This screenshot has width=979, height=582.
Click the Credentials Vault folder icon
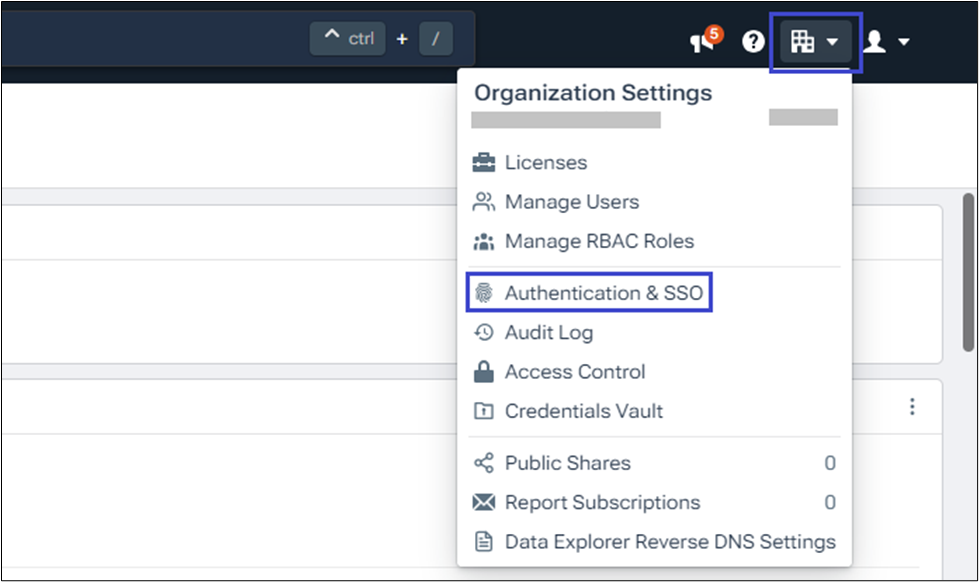tap(484, 411)
